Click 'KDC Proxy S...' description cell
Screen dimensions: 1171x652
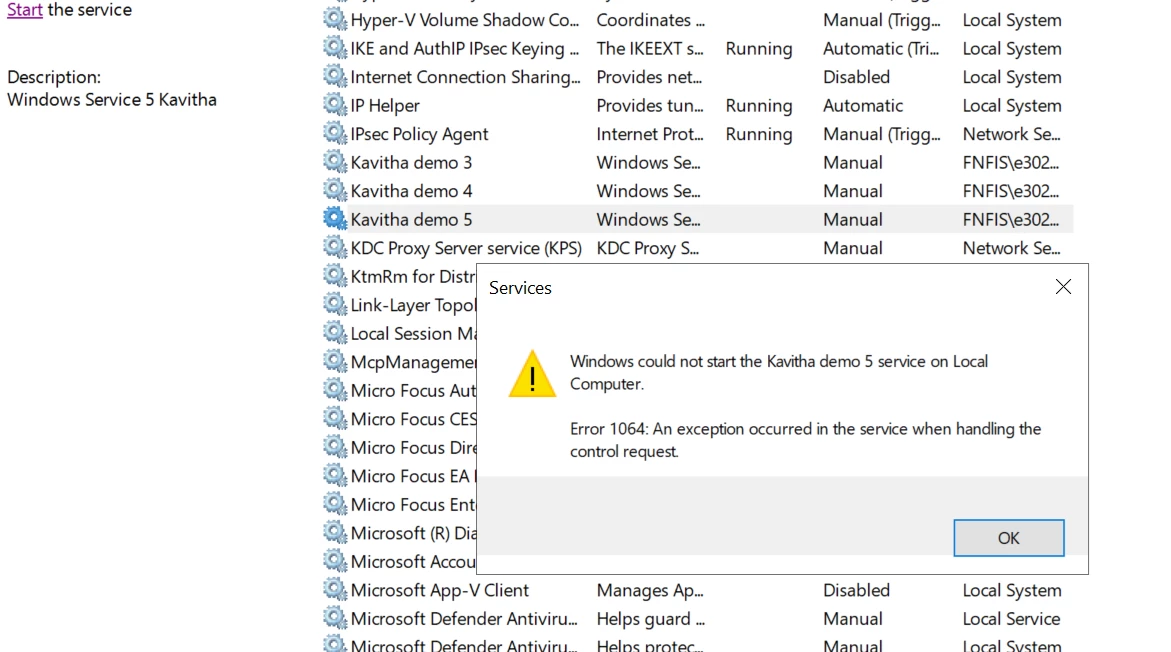click(647, 248)
